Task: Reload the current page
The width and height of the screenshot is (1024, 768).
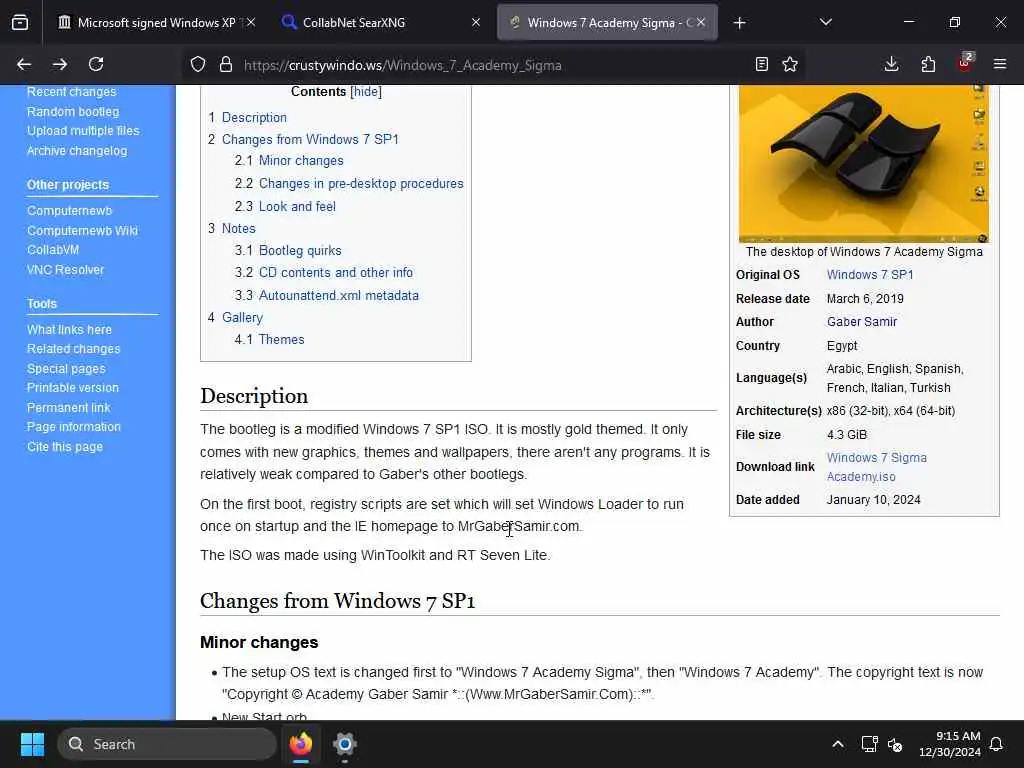Action: coord(96,64)
